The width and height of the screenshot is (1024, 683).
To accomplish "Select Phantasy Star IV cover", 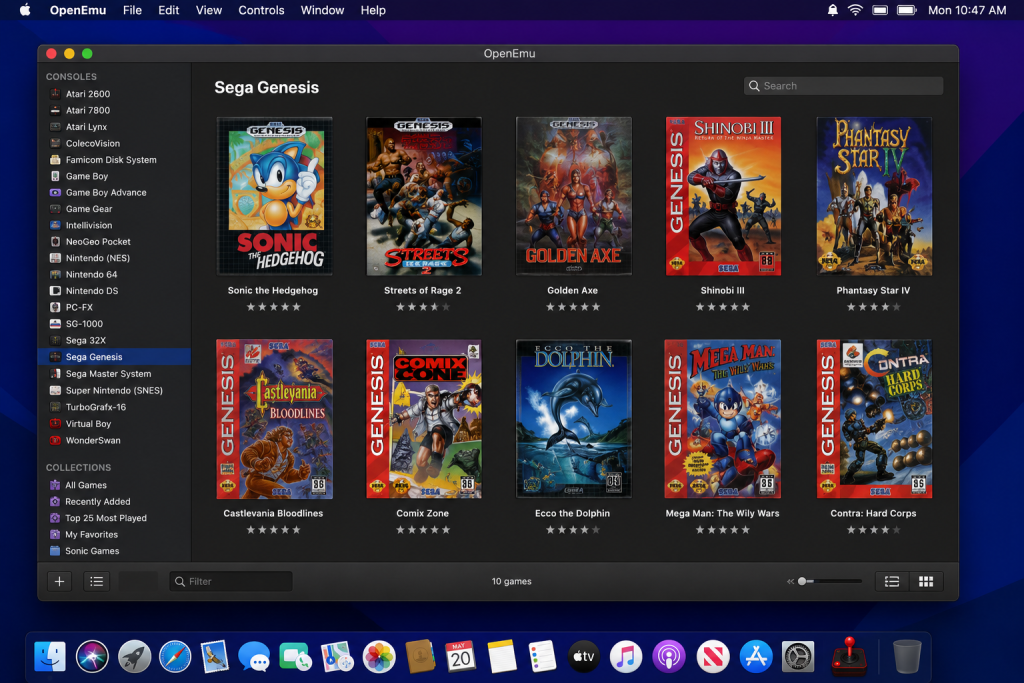I will pyautogui.click(x=874, y=196).
